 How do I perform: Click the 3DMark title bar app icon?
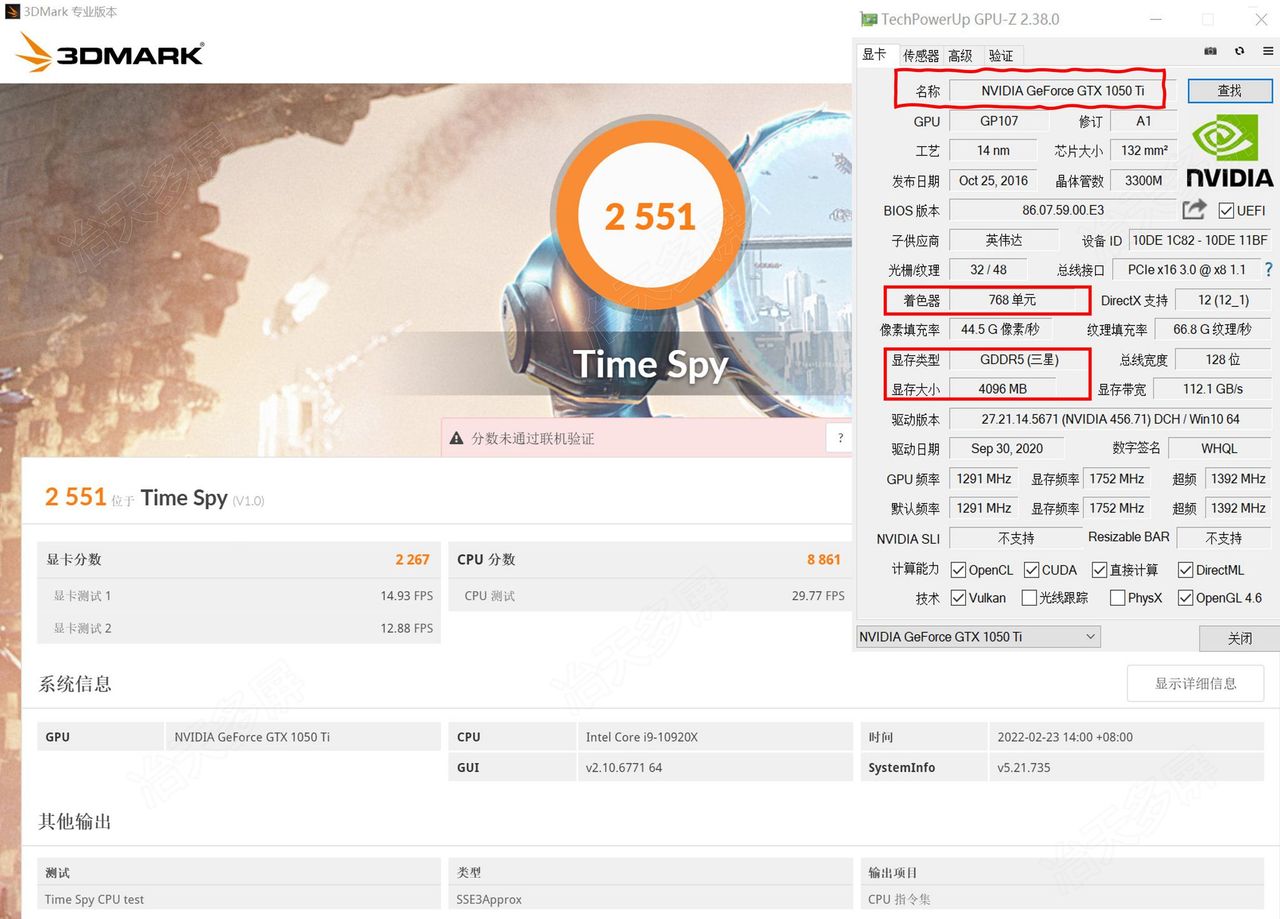point(11,12)
